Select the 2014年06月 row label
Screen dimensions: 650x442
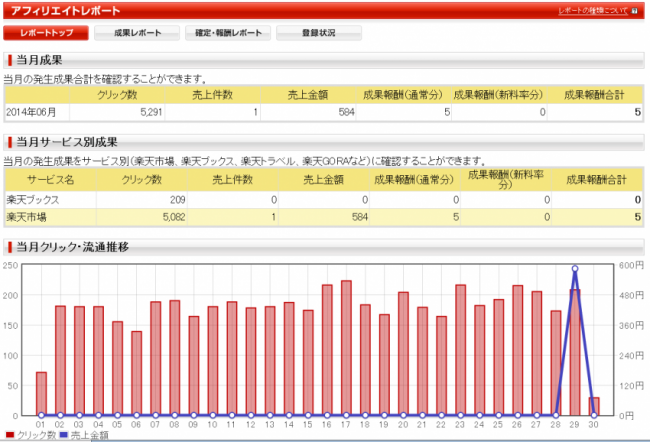(x=31, y=112)
